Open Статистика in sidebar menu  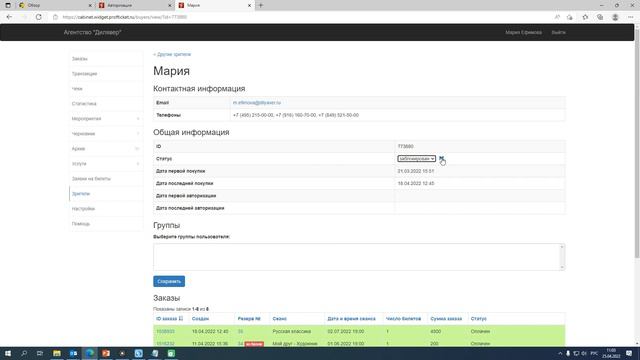click(x=106, y=104)
